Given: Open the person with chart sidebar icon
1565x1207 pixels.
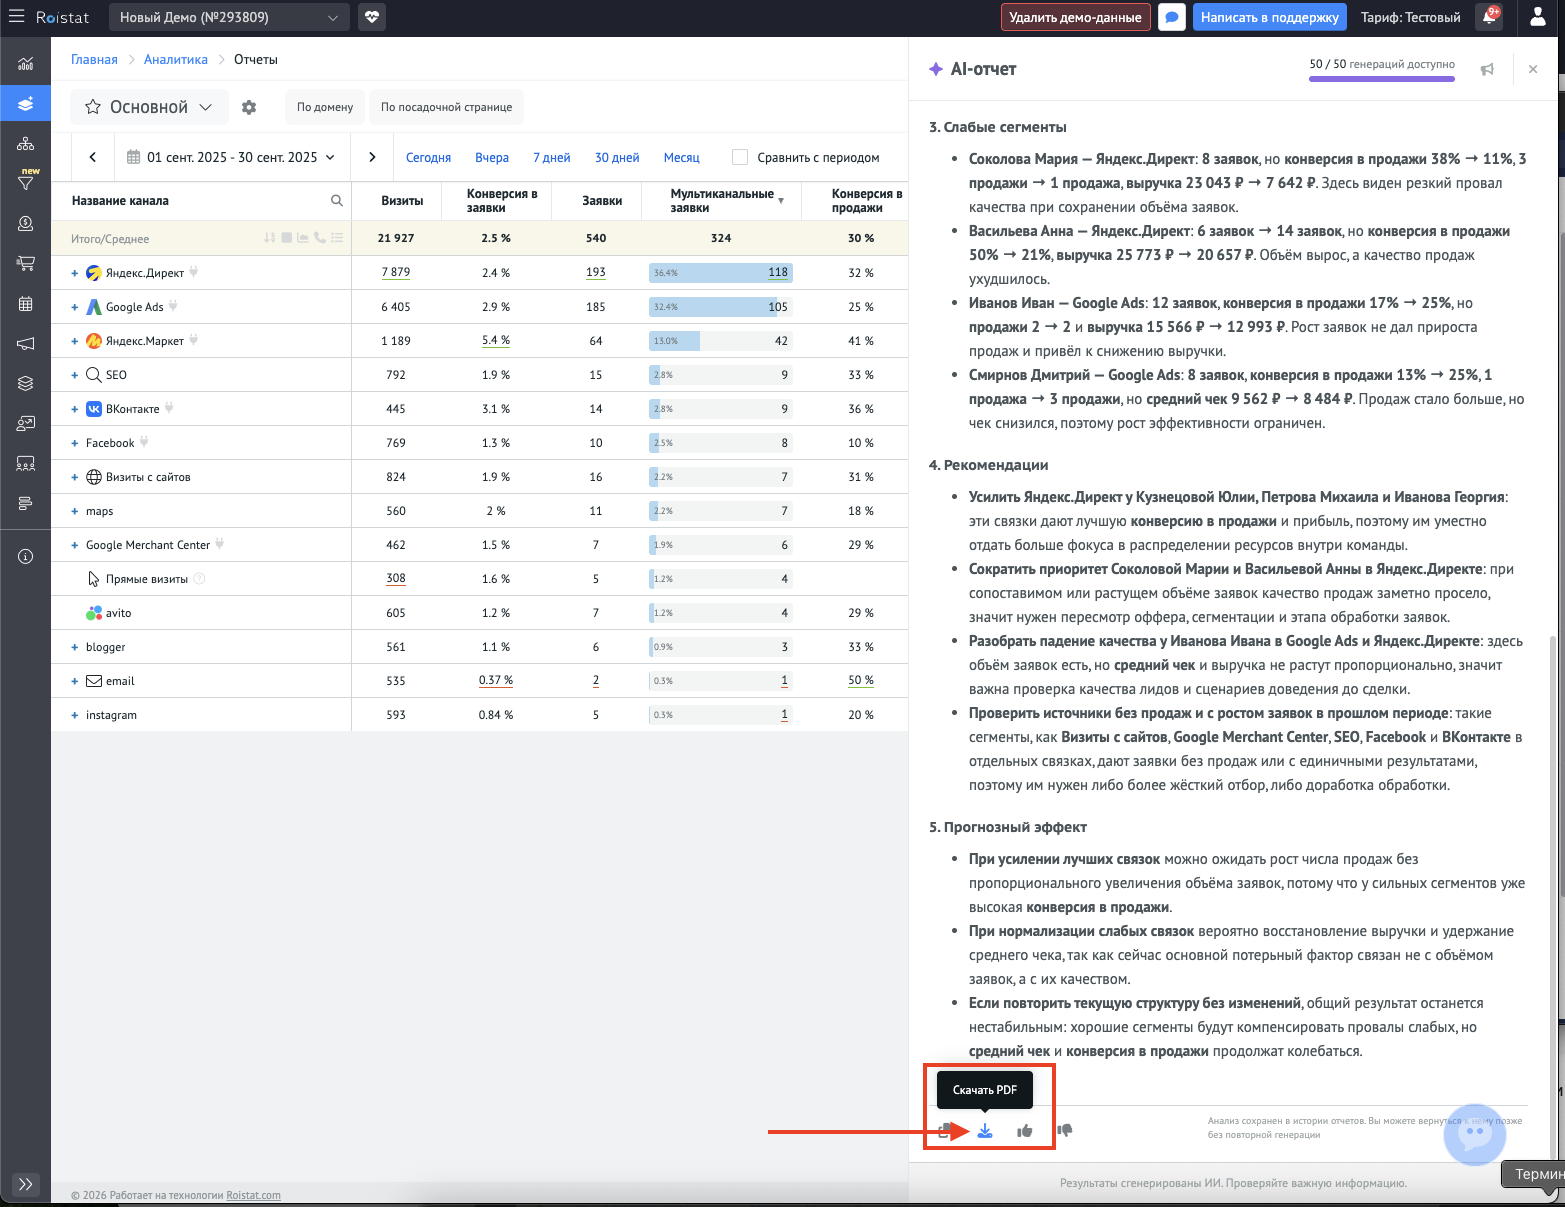Looking at the screenshot, I should tap(26, 424).
